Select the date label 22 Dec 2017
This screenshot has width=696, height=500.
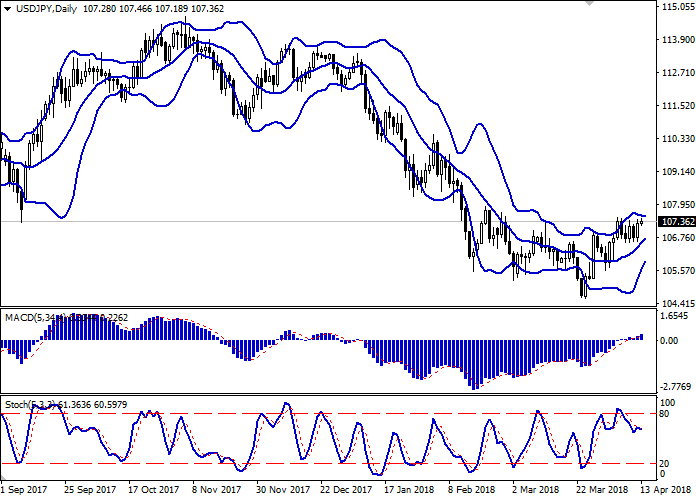(x=346, y=490)
